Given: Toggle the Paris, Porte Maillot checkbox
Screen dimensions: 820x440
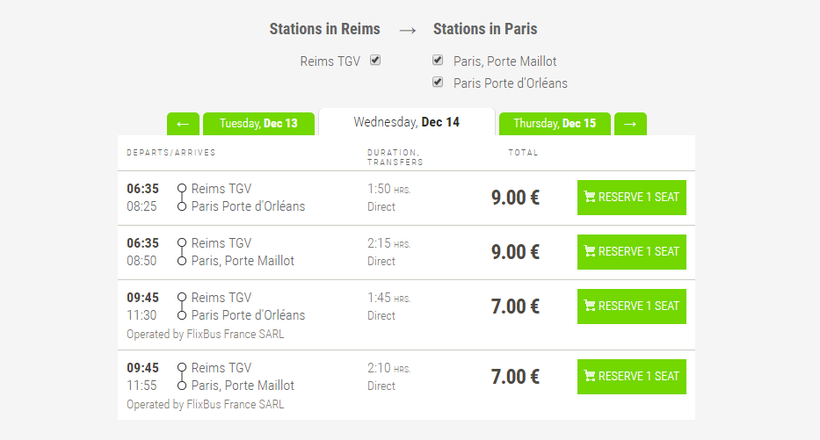Looking at the screenshot, I should (x=438, y=60).
